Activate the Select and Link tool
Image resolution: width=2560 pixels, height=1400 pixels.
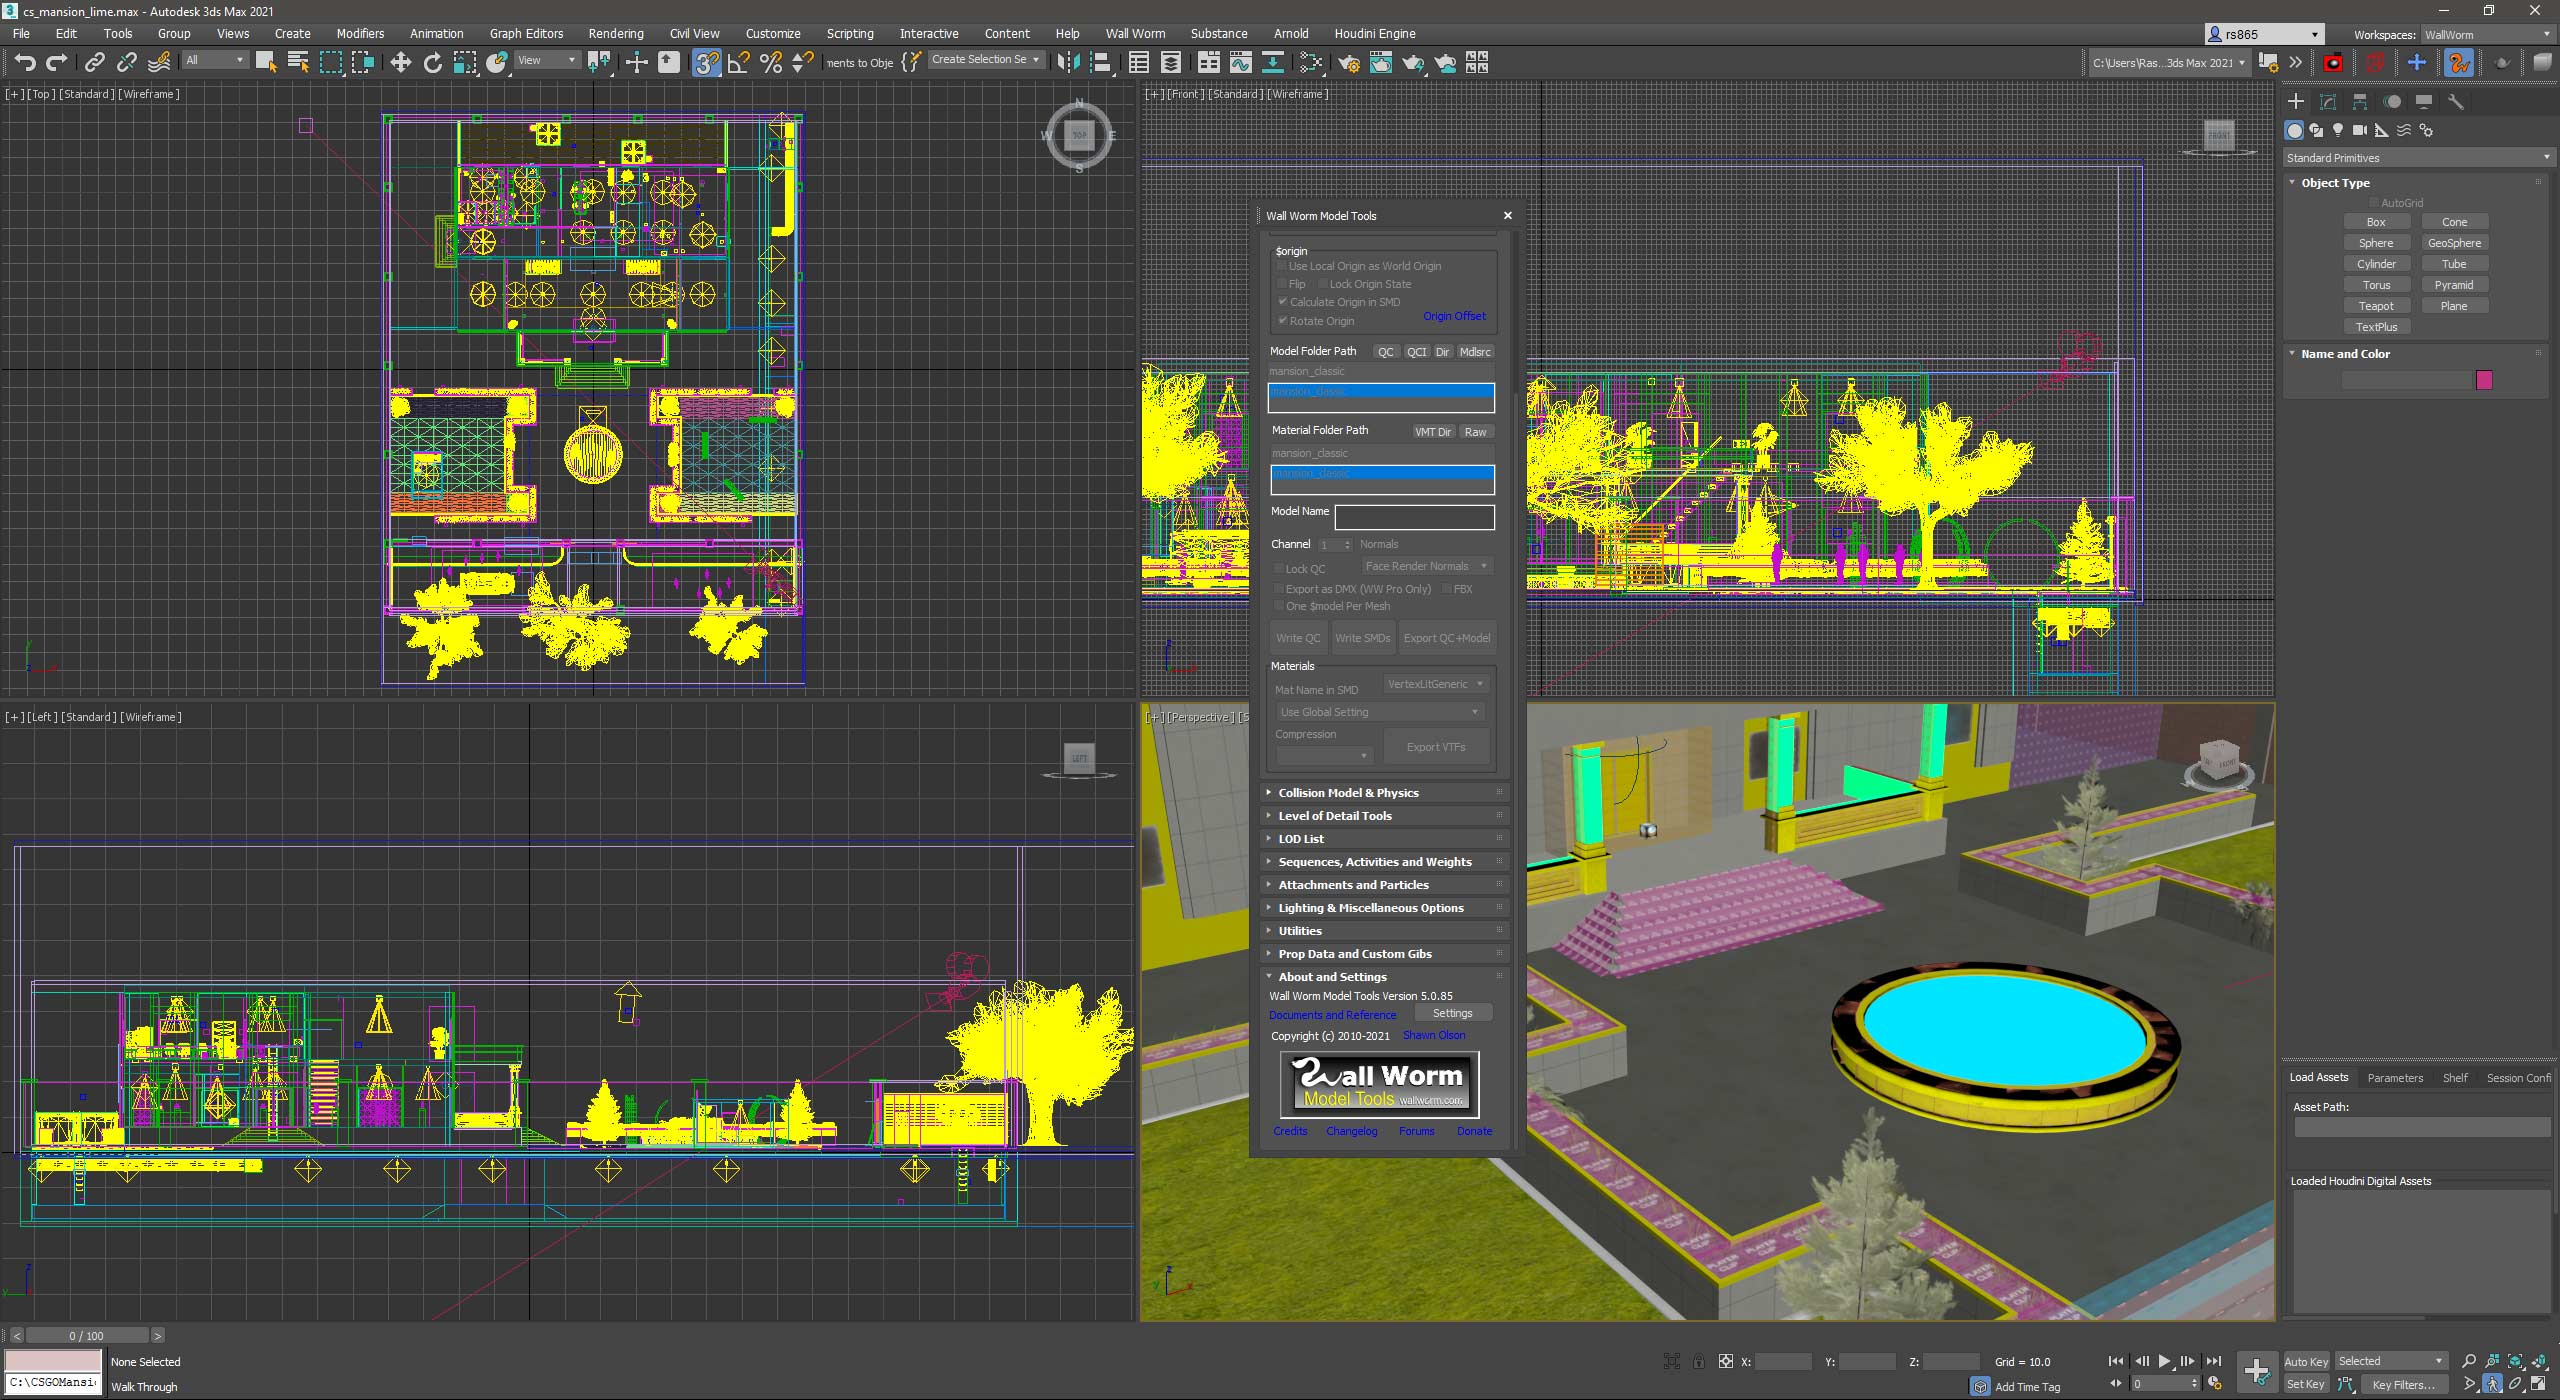pyautogui.click(x=94, y=63)
